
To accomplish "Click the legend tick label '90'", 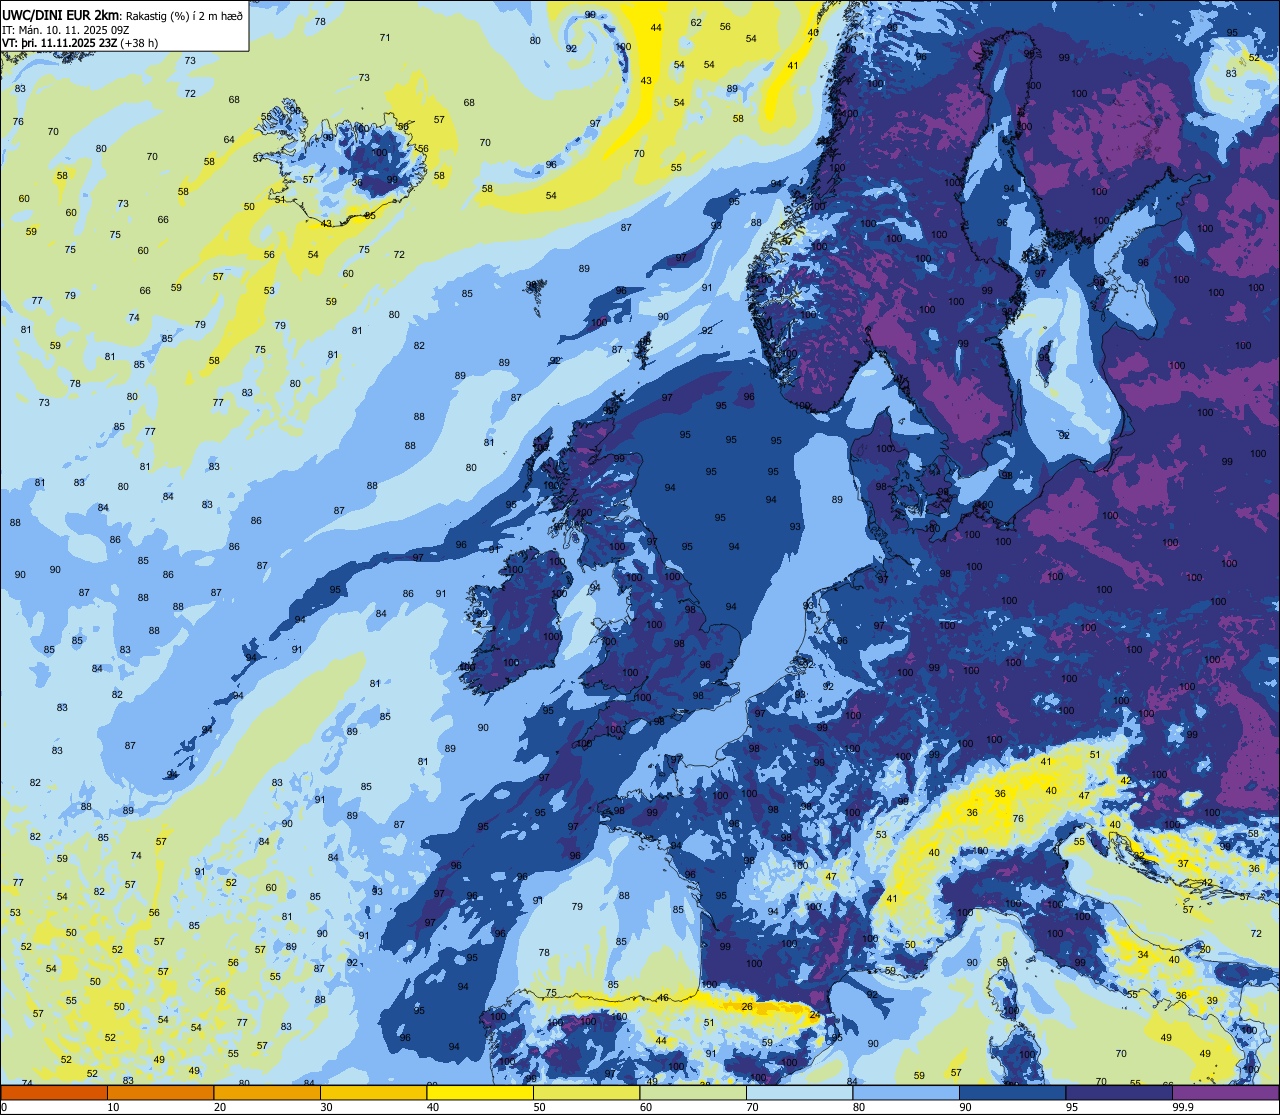I will pos(966,1107).
